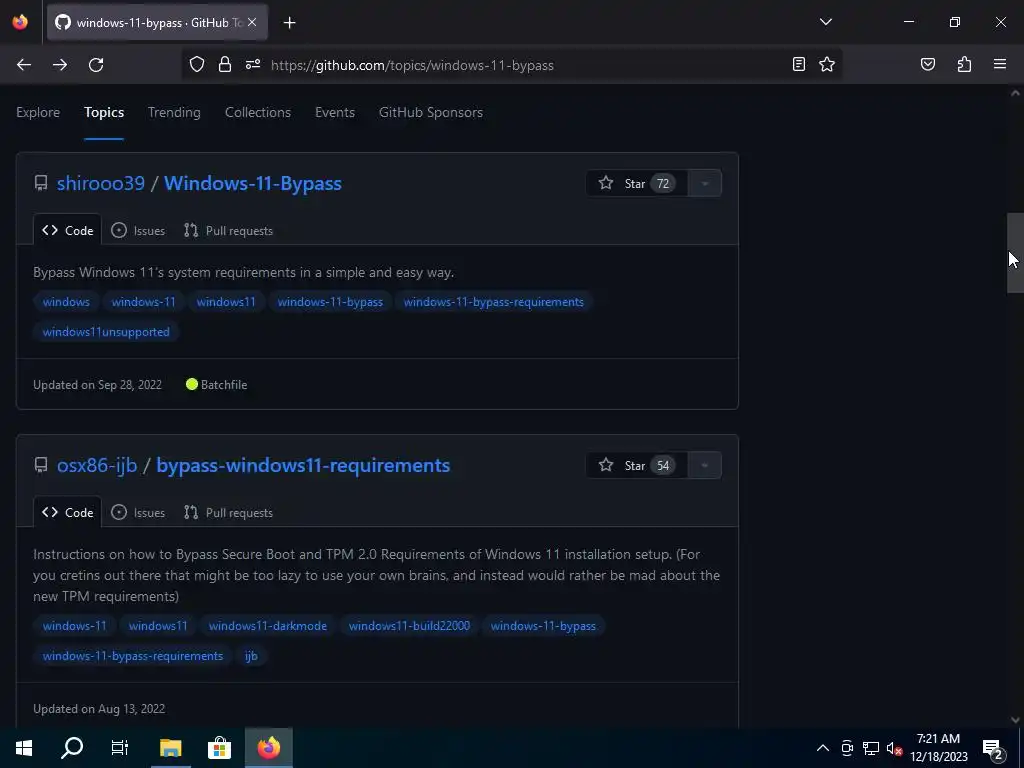The width and height of the screenshot is (1024, 768).
Task: Expand the star list dropdown beside Star 72
Action: point(705,184)
